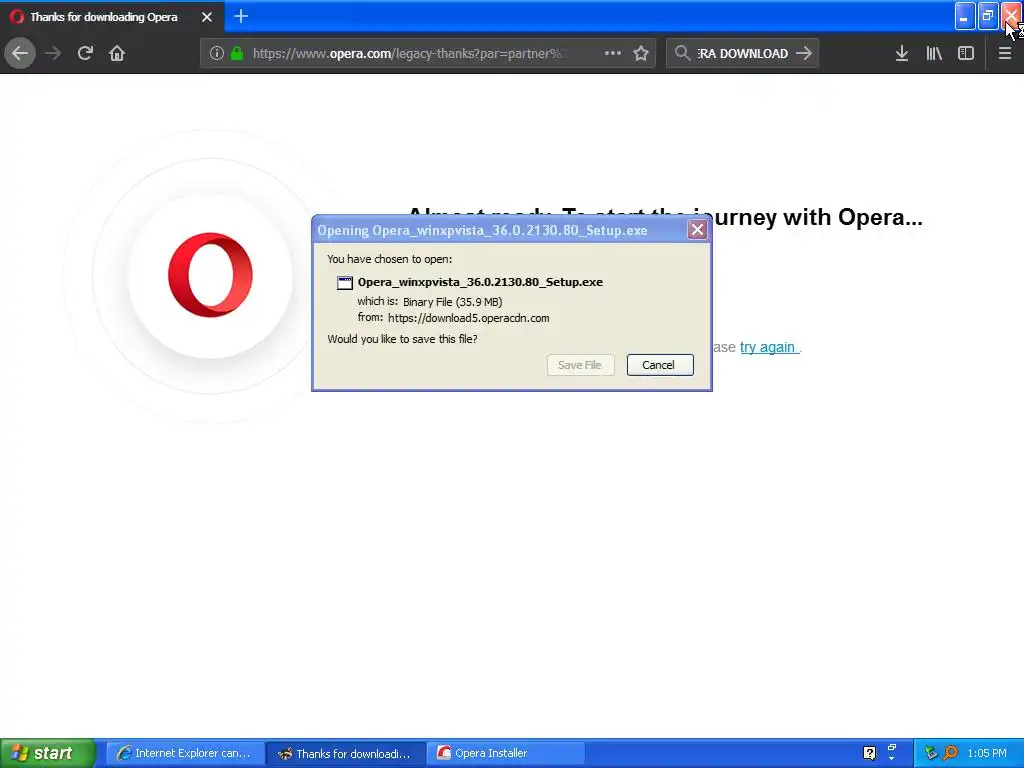Click the red Opera logo
The height and width of the screenshot is (768, 1024).
pyautogui.click(x=210, y=275)
